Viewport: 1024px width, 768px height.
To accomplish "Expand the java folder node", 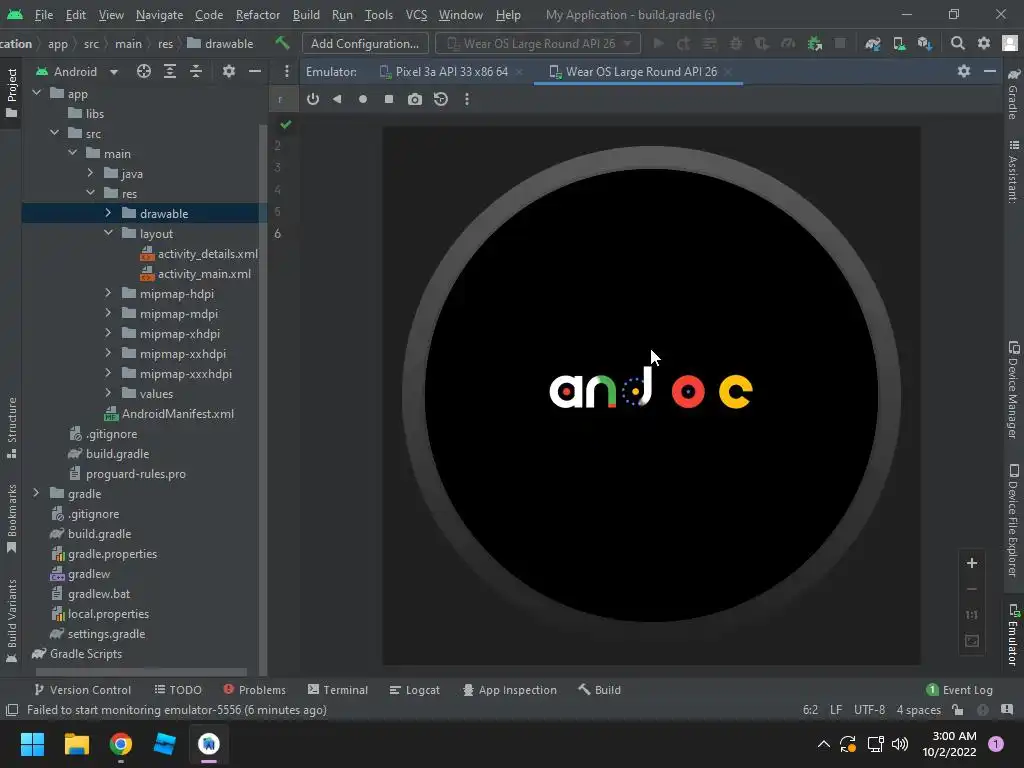I will coord(90,173).
